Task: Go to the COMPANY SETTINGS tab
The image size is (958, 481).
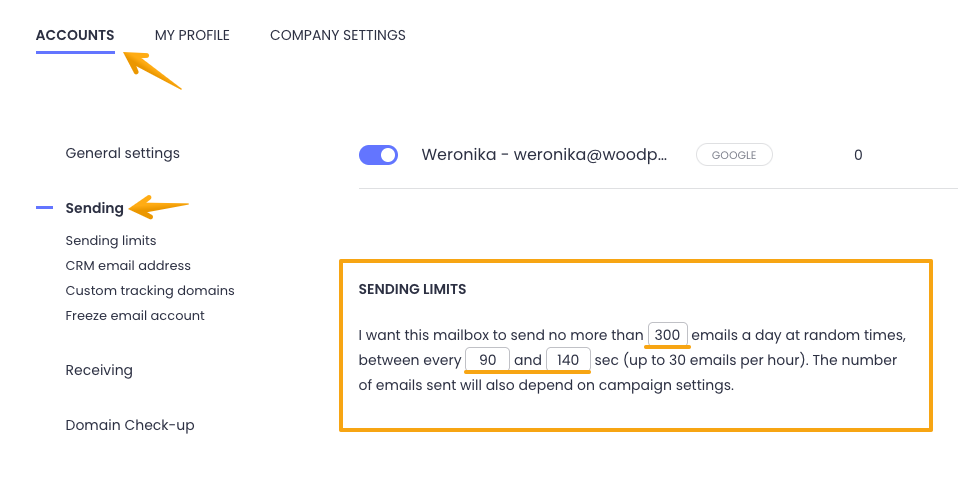Action: click(338, 35)
